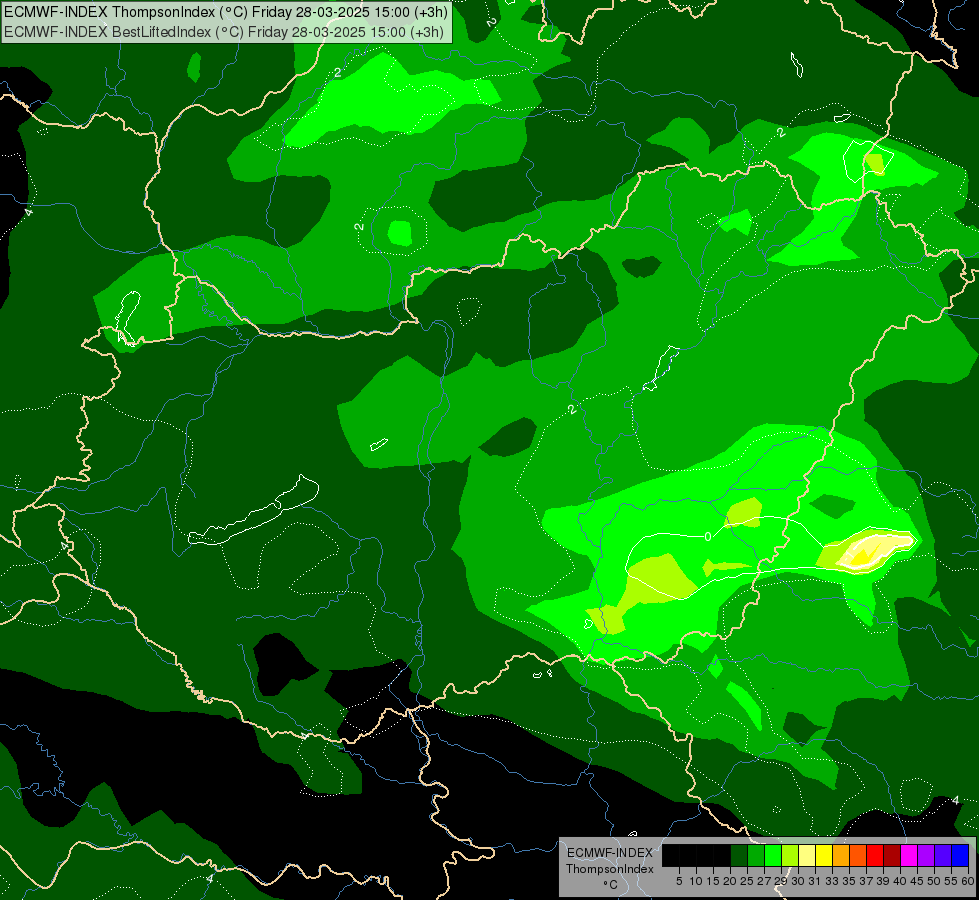Click the legend value '10'
This screenshot has height=900, width=979.
pyautogui.click(x=696, y=881)
